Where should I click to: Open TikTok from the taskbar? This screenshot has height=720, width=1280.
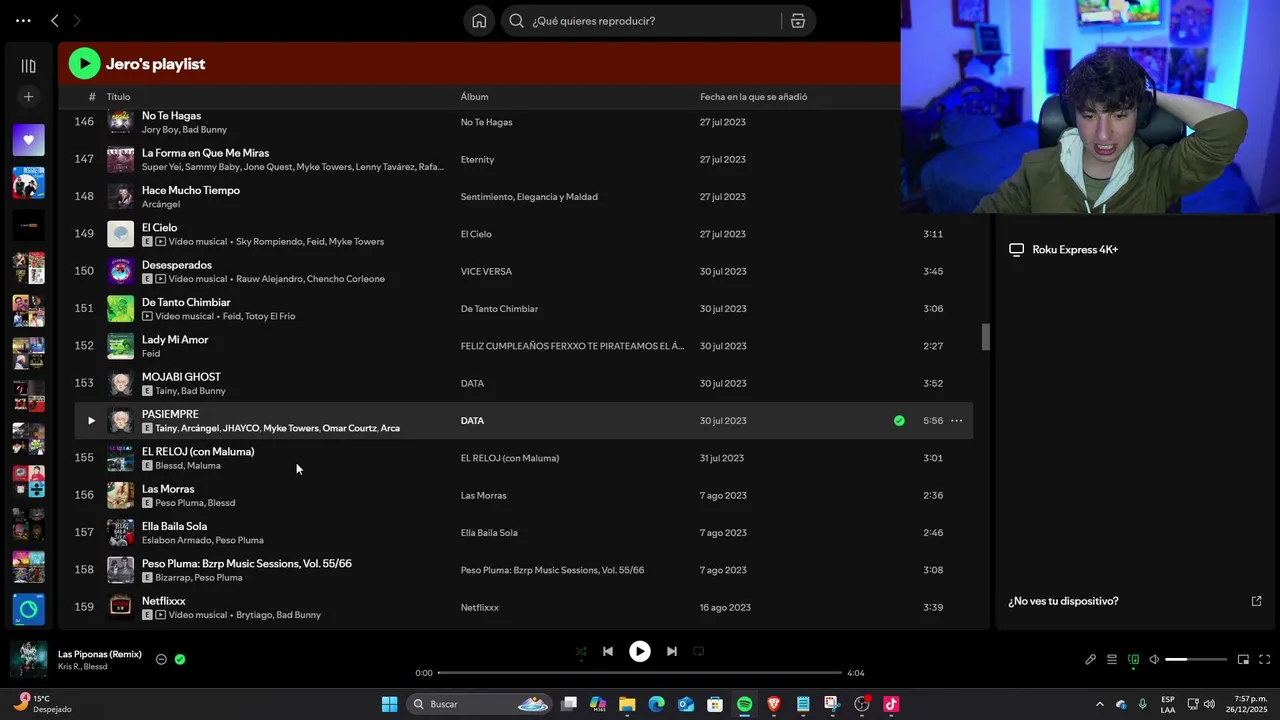[891, 704]
